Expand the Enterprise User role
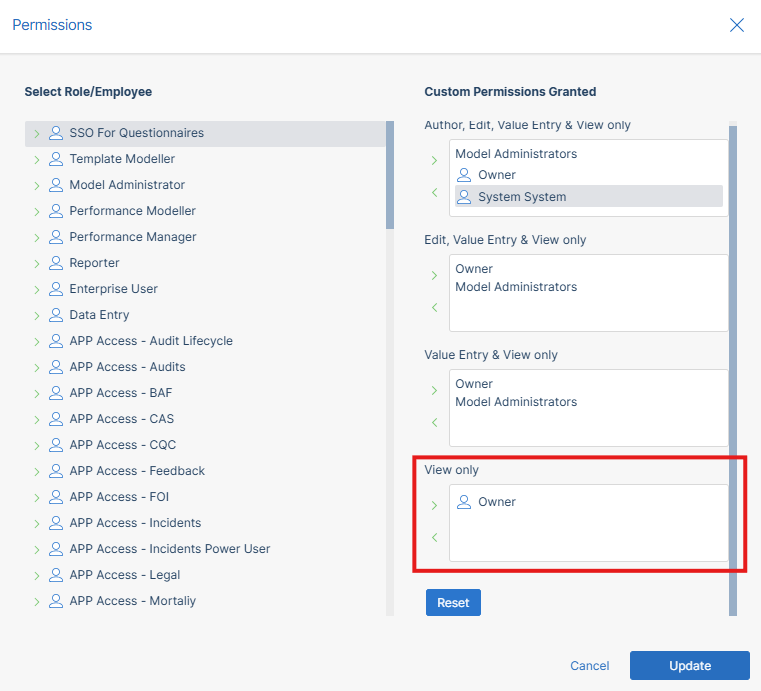Image resolution: width=761 pixels, height=691 pixels. pyautogui.click(x=37, y=290)
